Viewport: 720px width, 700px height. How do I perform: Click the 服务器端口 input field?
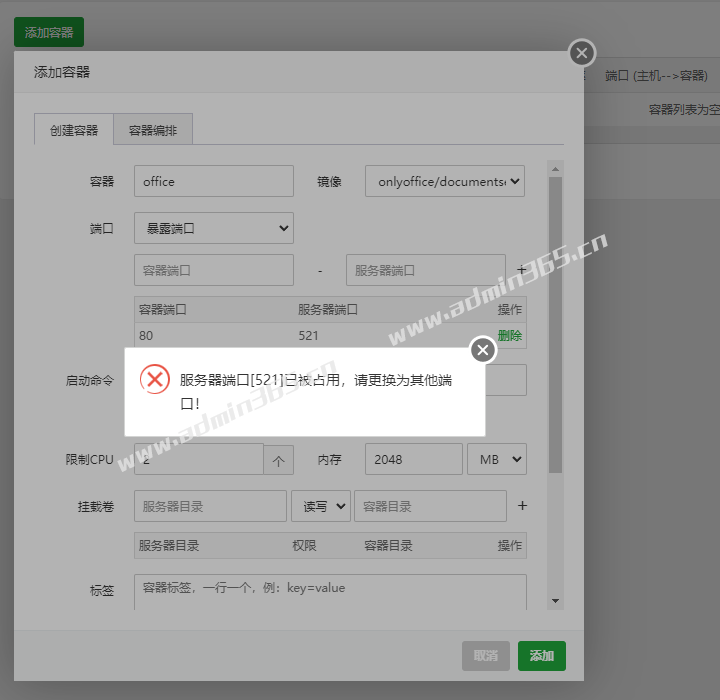(x=426, y=270)
